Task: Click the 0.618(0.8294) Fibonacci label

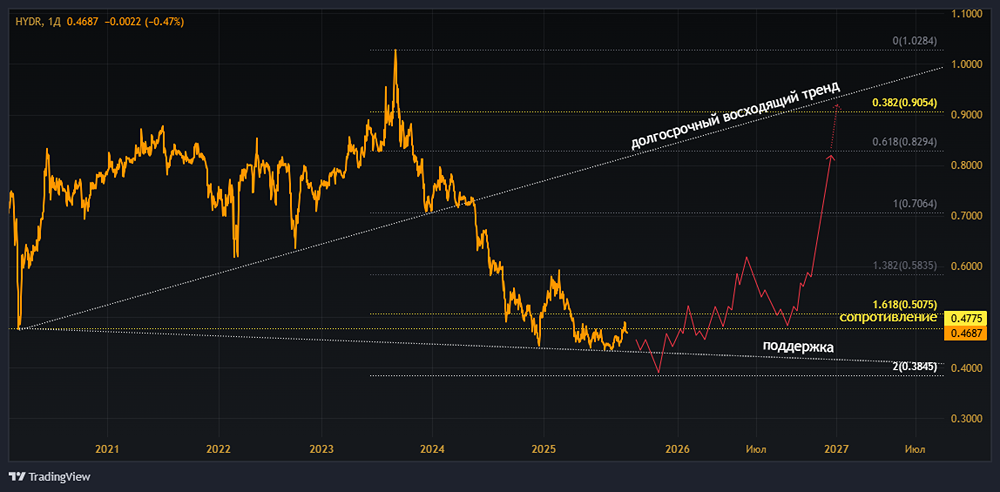Action: pos(902,141)
